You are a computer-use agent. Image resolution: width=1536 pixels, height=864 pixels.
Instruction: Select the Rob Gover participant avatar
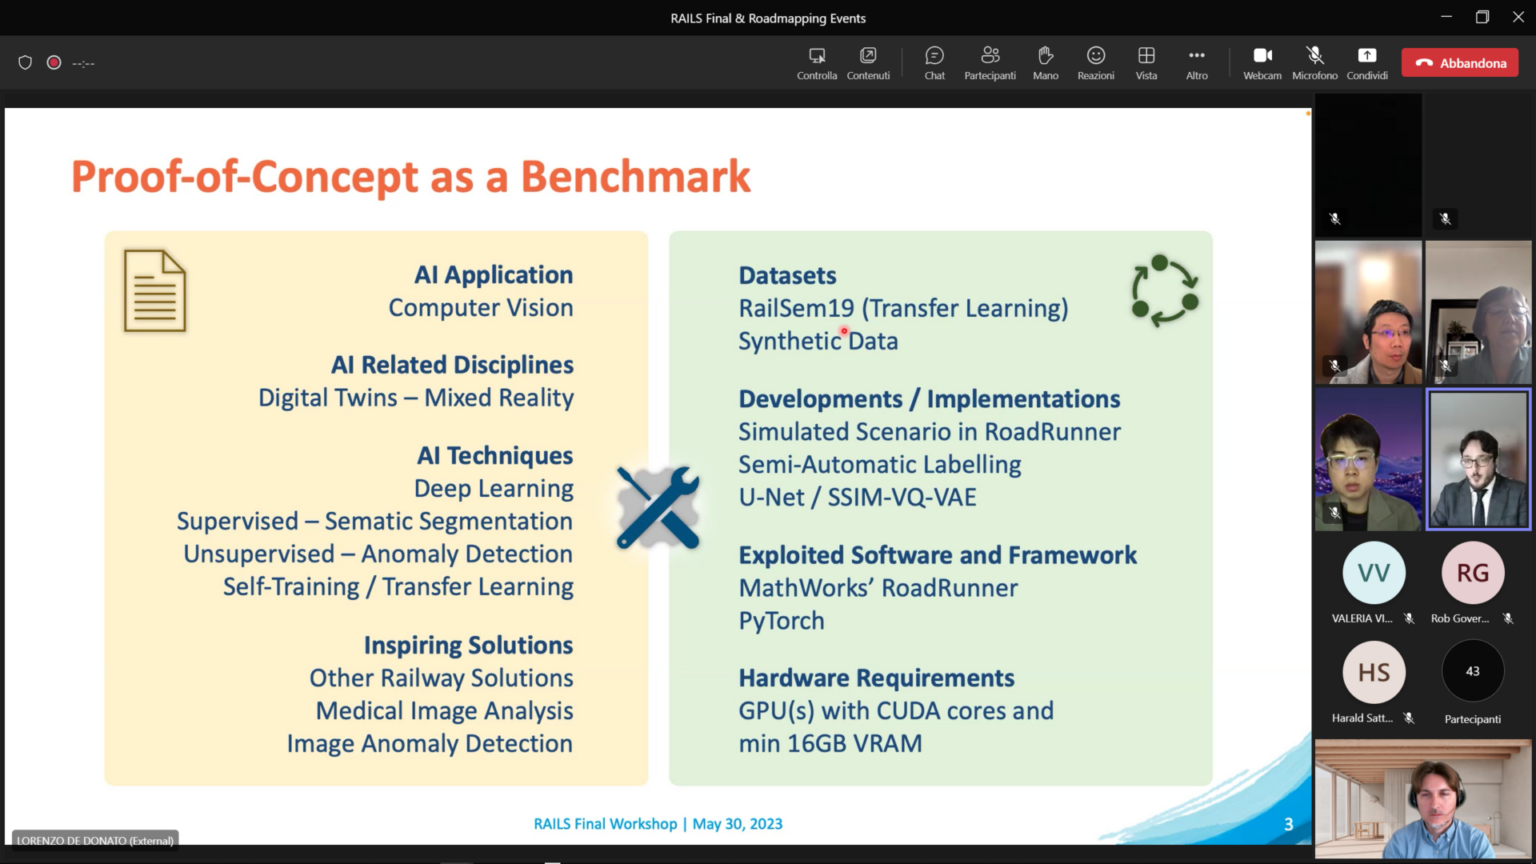1472,573
